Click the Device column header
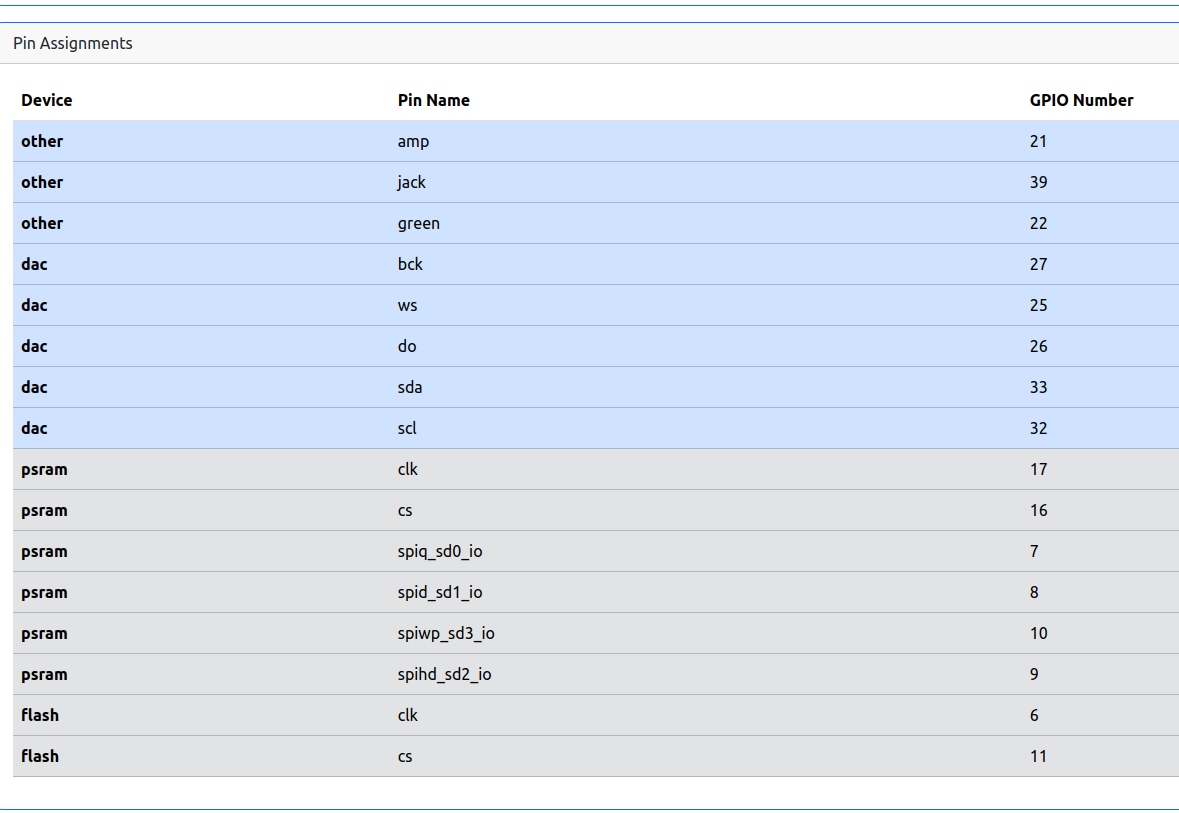1179x813 pixels. [47, 100]
